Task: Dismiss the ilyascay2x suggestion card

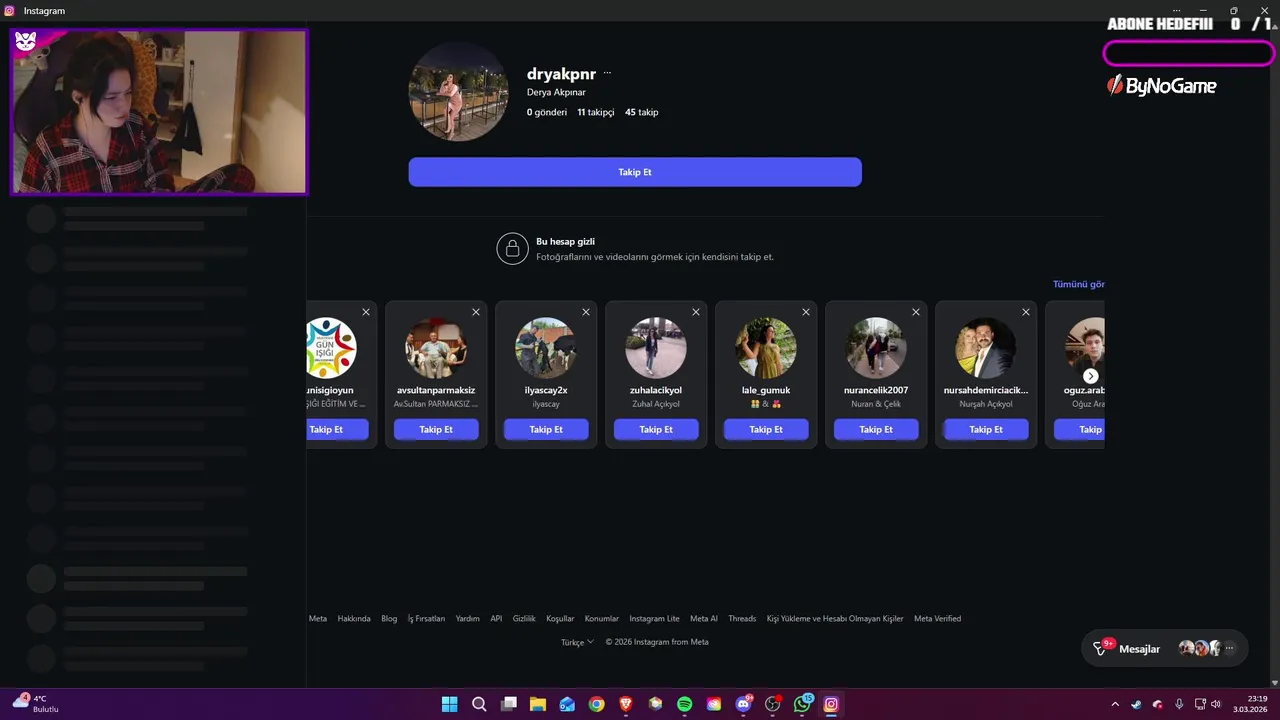Action: 586,312
